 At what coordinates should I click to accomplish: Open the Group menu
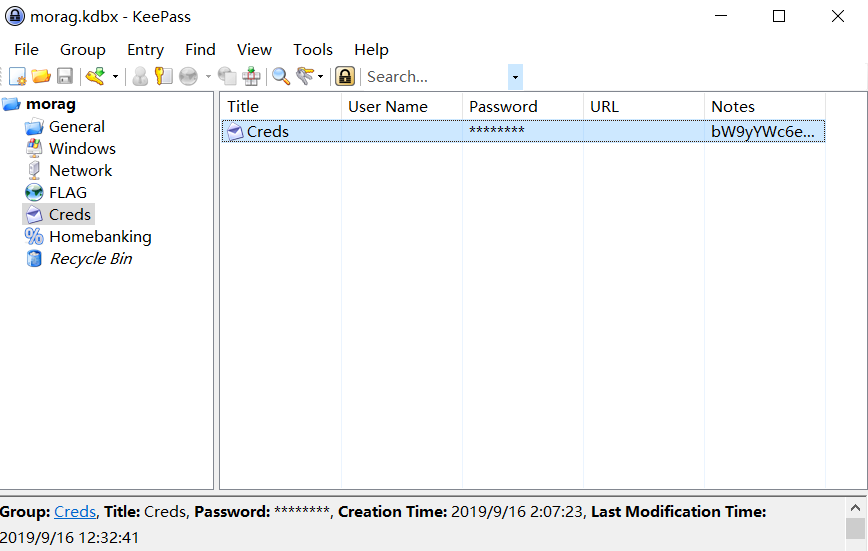82,50
